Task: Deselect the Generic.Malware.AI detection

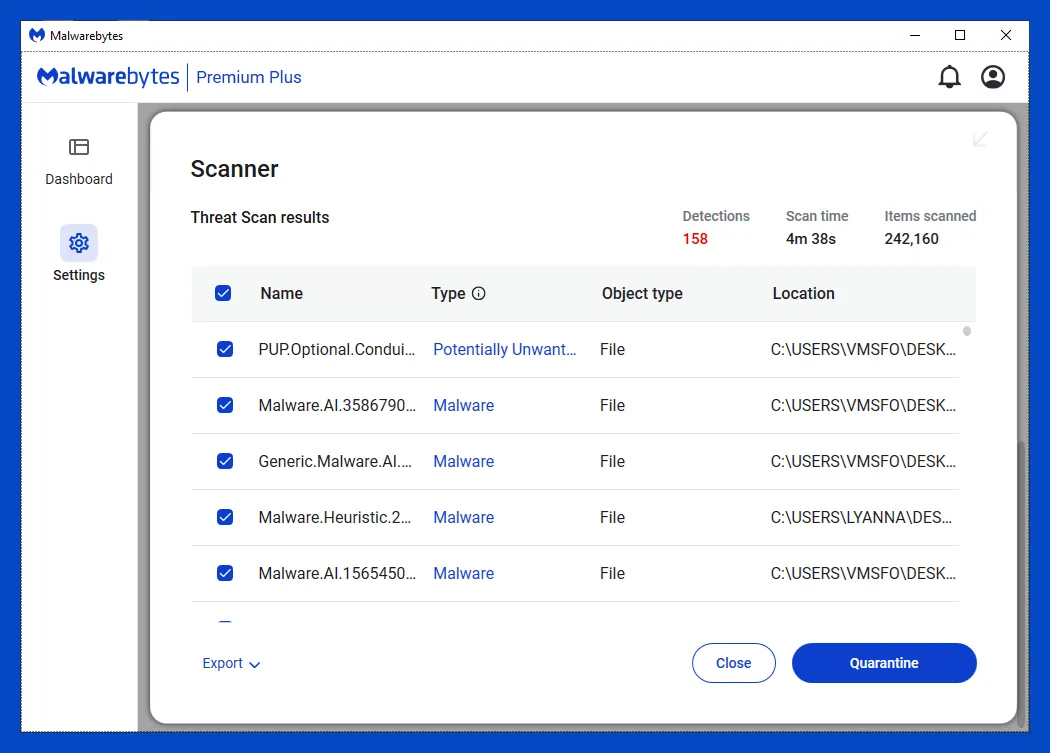Action: (225, 462)
